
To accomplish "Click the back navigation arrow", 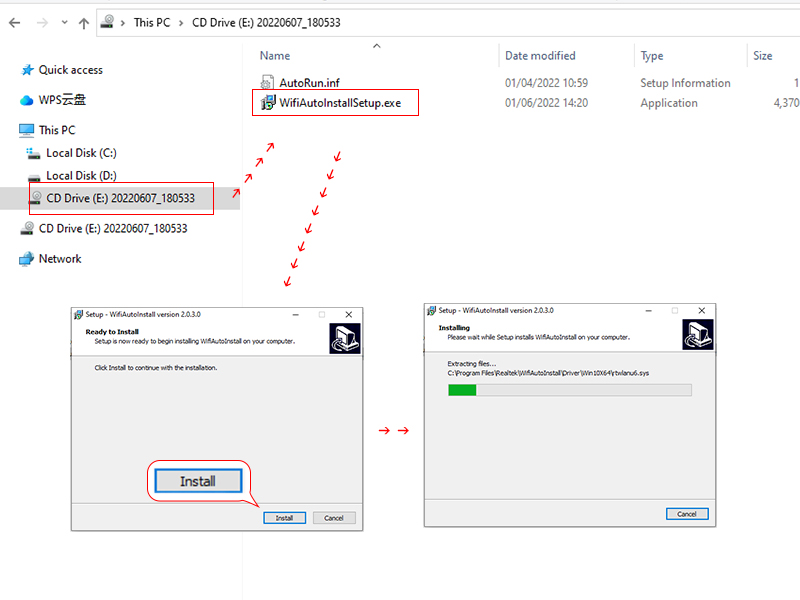I will pyautogui.click(x=13, y=22).
